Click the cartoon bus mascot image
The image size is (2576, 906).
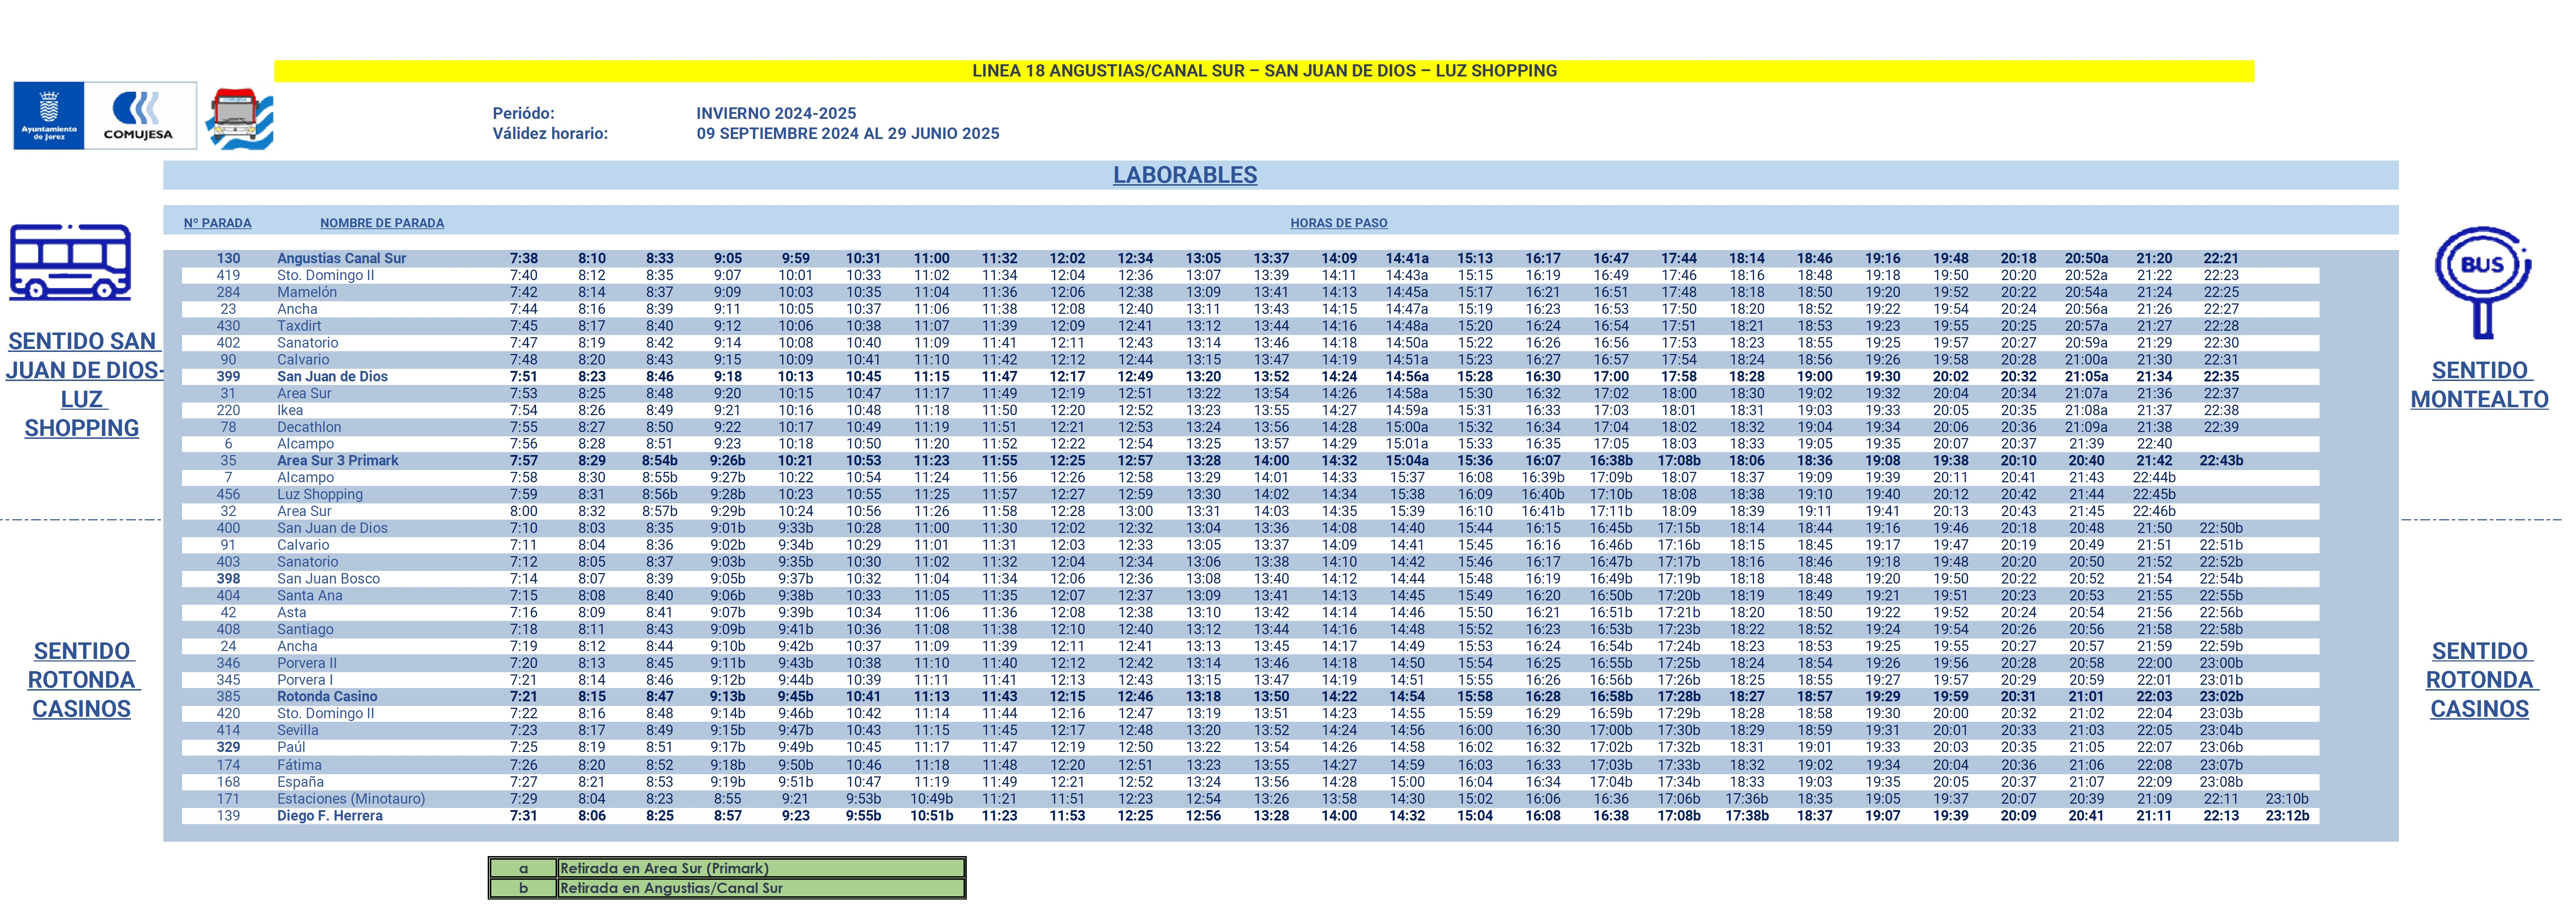click(240, 119)
